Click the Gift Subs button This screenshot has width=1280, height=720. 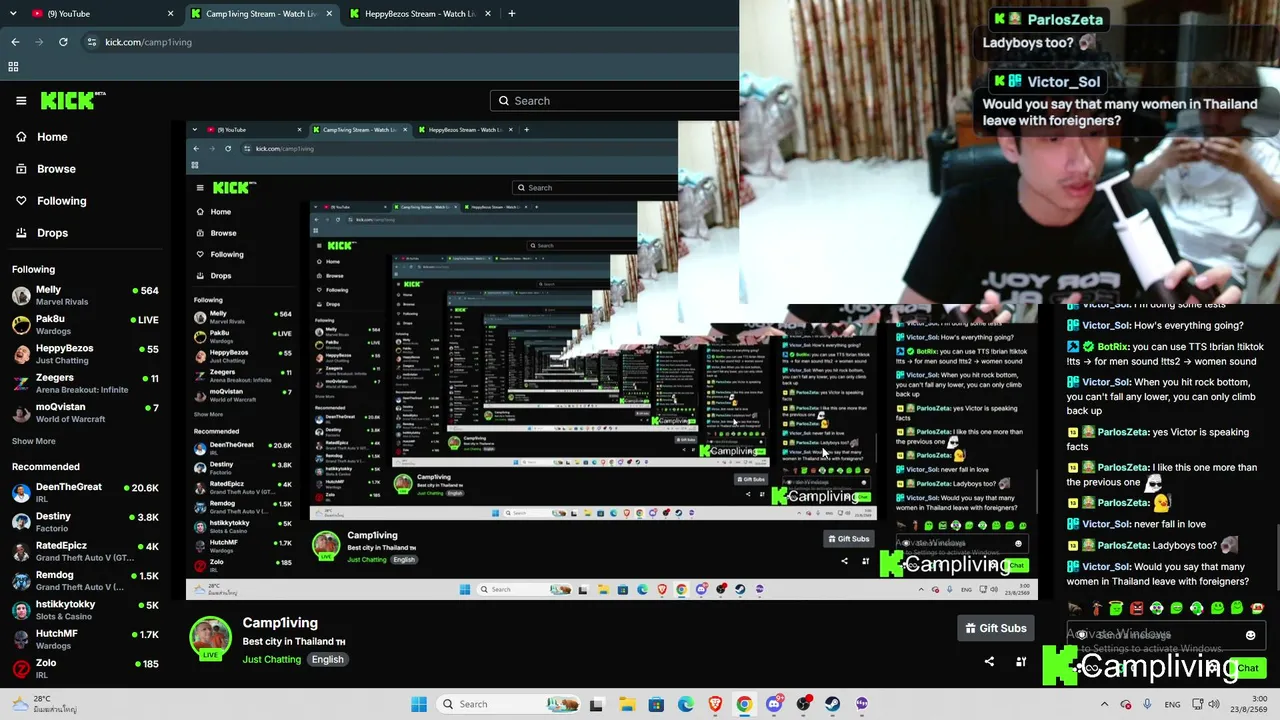995,628
